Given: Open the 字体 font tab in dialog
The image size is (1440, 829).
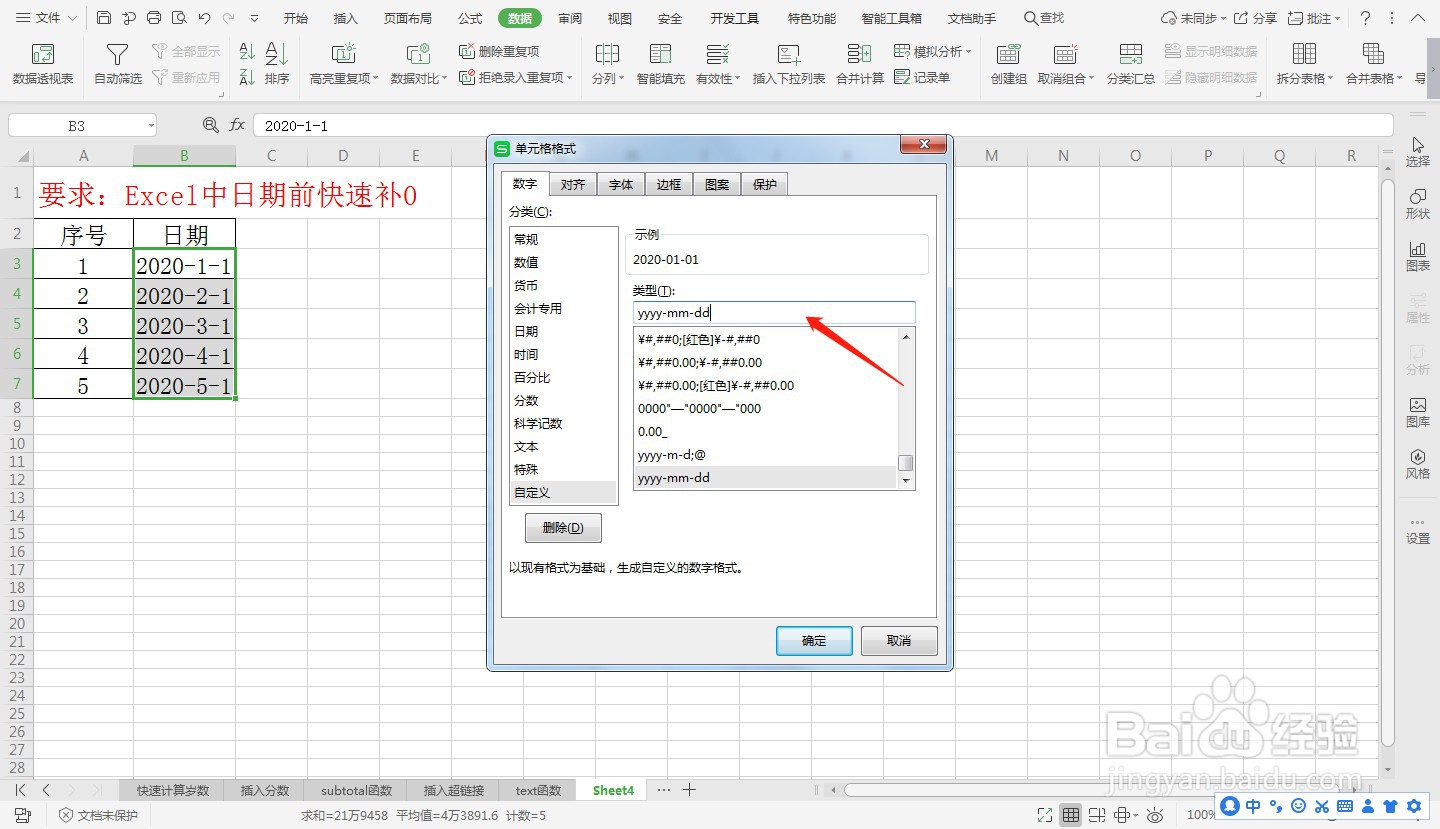Looking at the screenshot, I should tap(621, 184).
